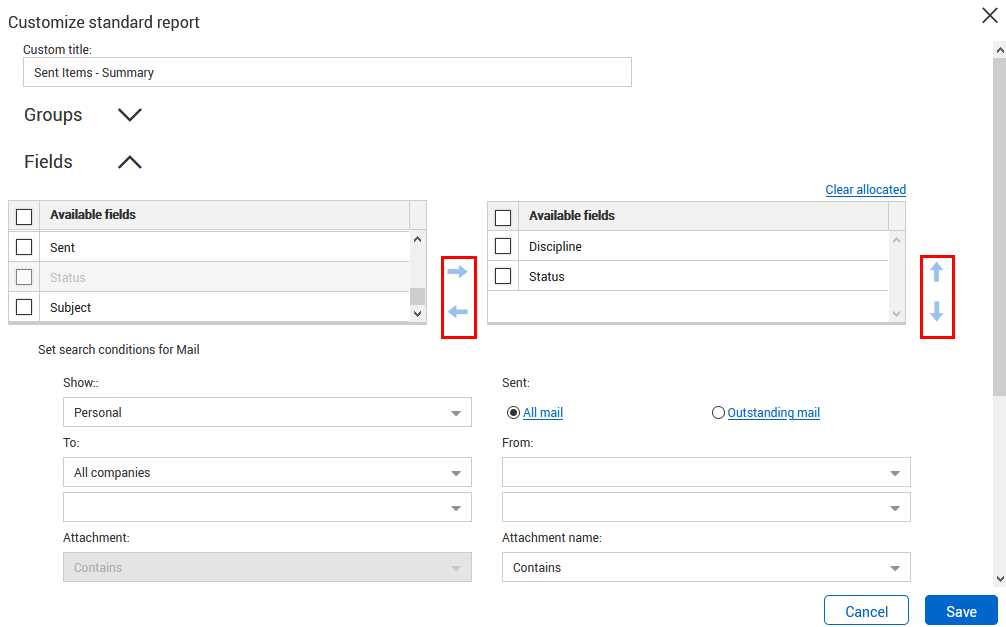Open the All companies dropdown
The height and width of the screenshot is (627, 1006).
coord(267,472)
